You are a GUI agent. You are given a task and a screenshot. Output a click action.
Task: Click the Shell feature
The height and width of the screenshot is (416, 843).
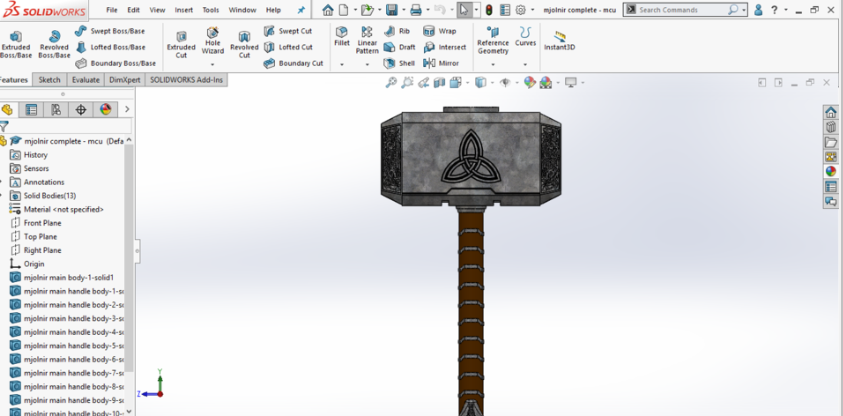point(399,63)
